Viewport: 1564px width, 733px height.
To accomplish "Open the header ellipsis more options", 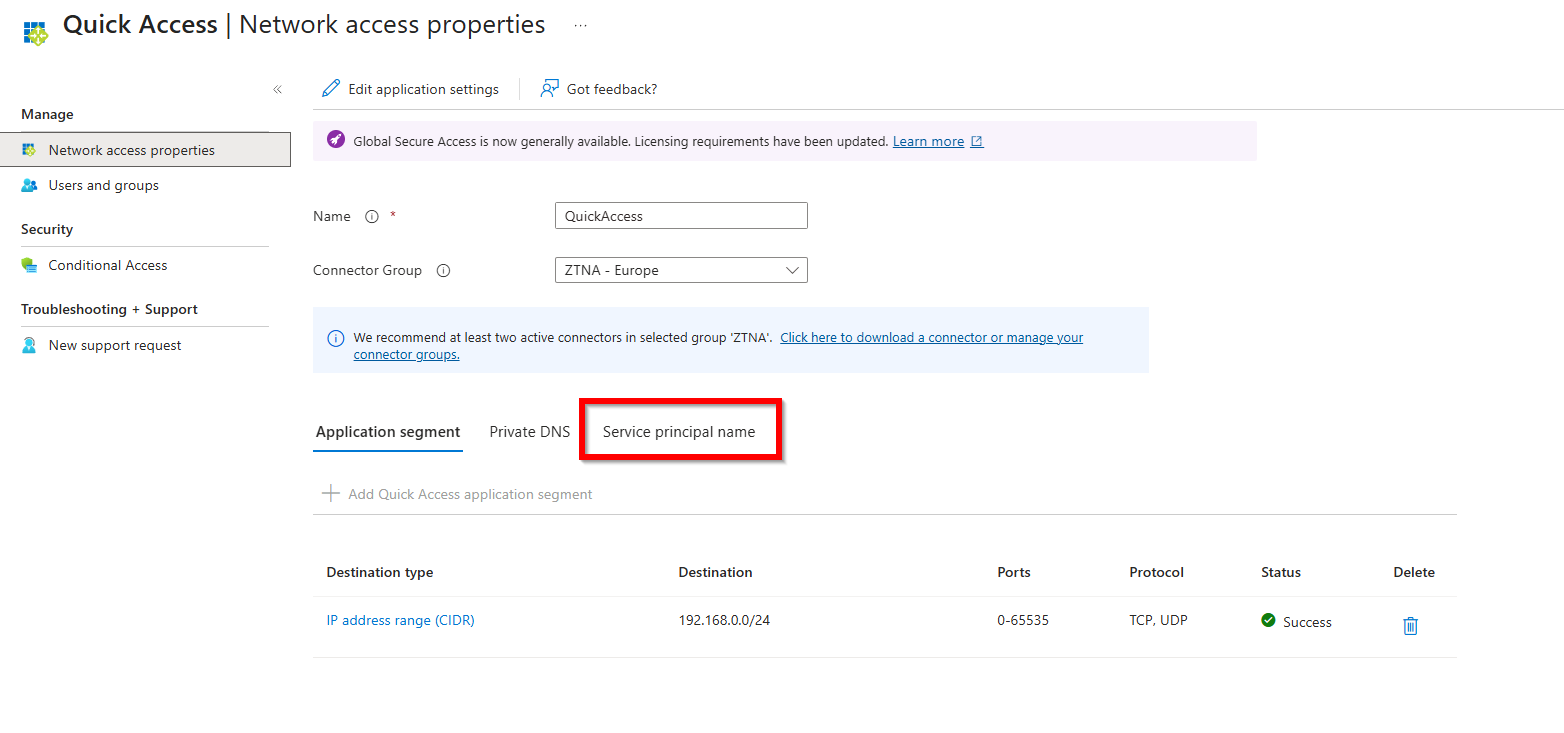I will point(581,26).
